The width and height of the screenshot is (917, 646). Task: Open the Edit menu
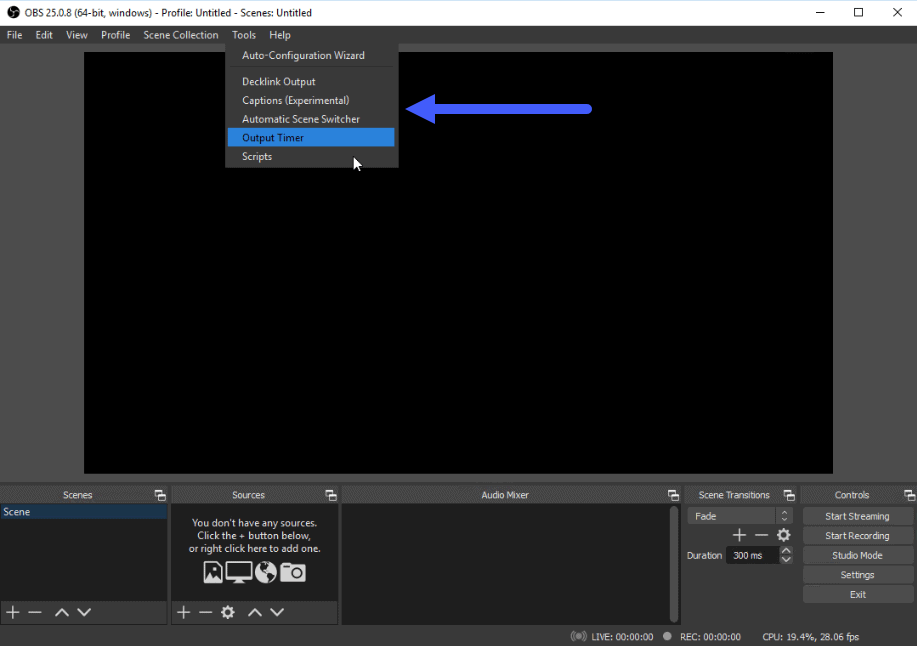point(44,35)
